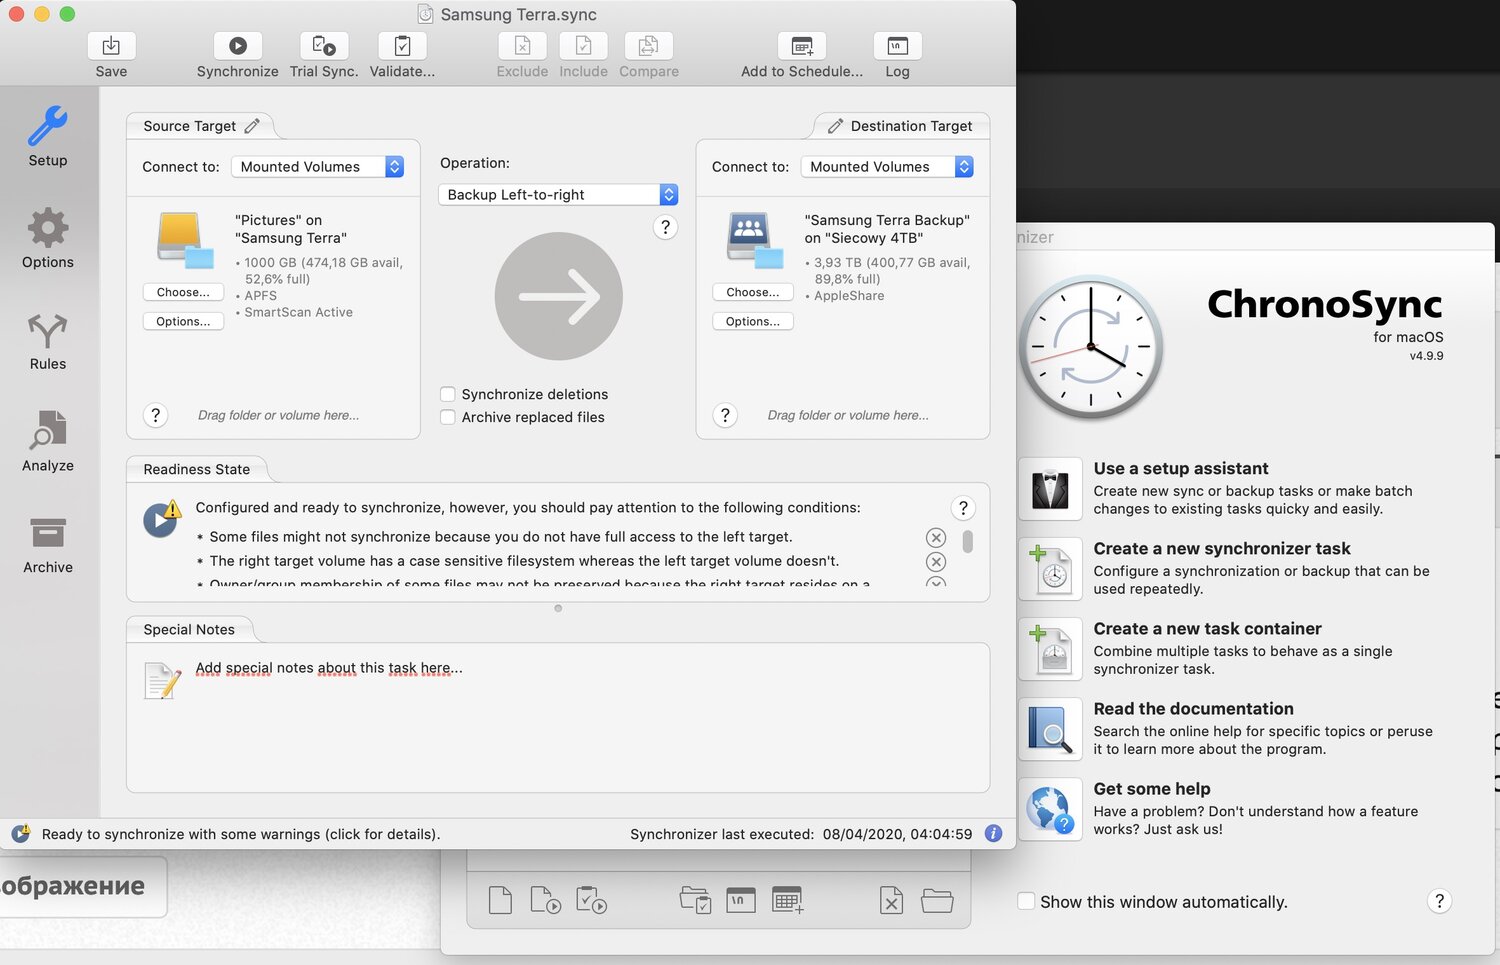Click the source Options... button
1500x965 pixels.
[183, 321]
